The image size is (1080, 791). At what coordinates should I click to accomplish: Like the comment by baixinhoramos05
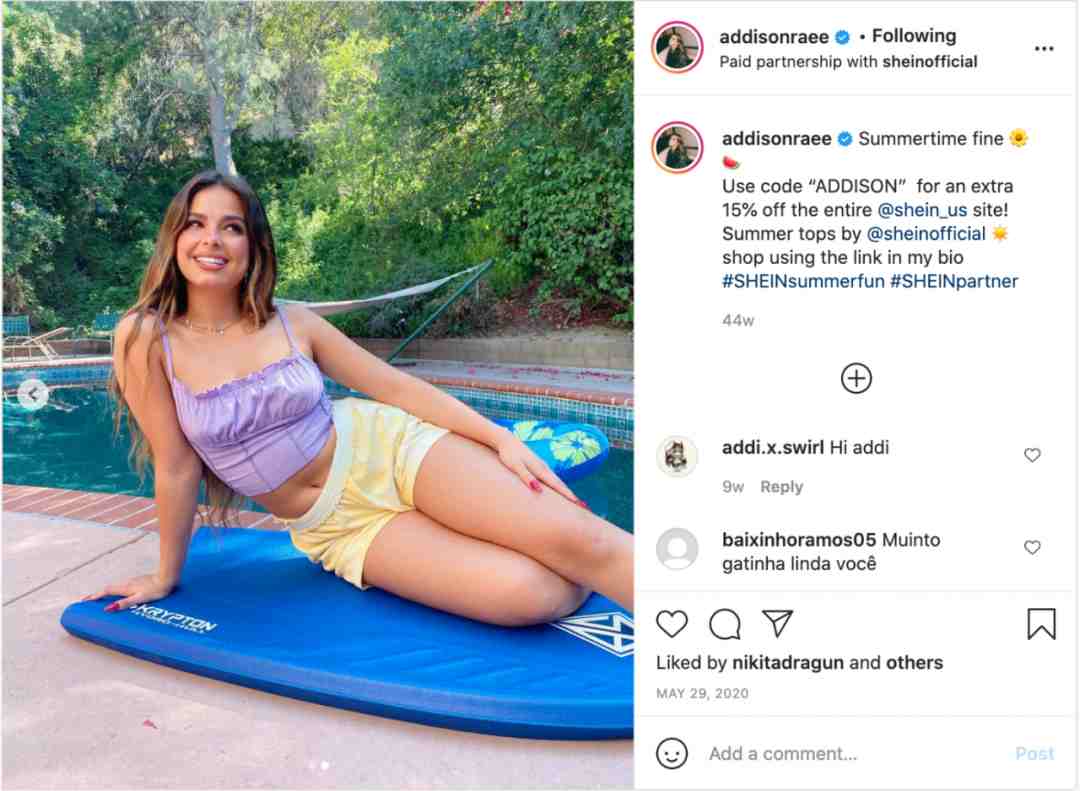pyautogui.click(x=1032, y=547)
